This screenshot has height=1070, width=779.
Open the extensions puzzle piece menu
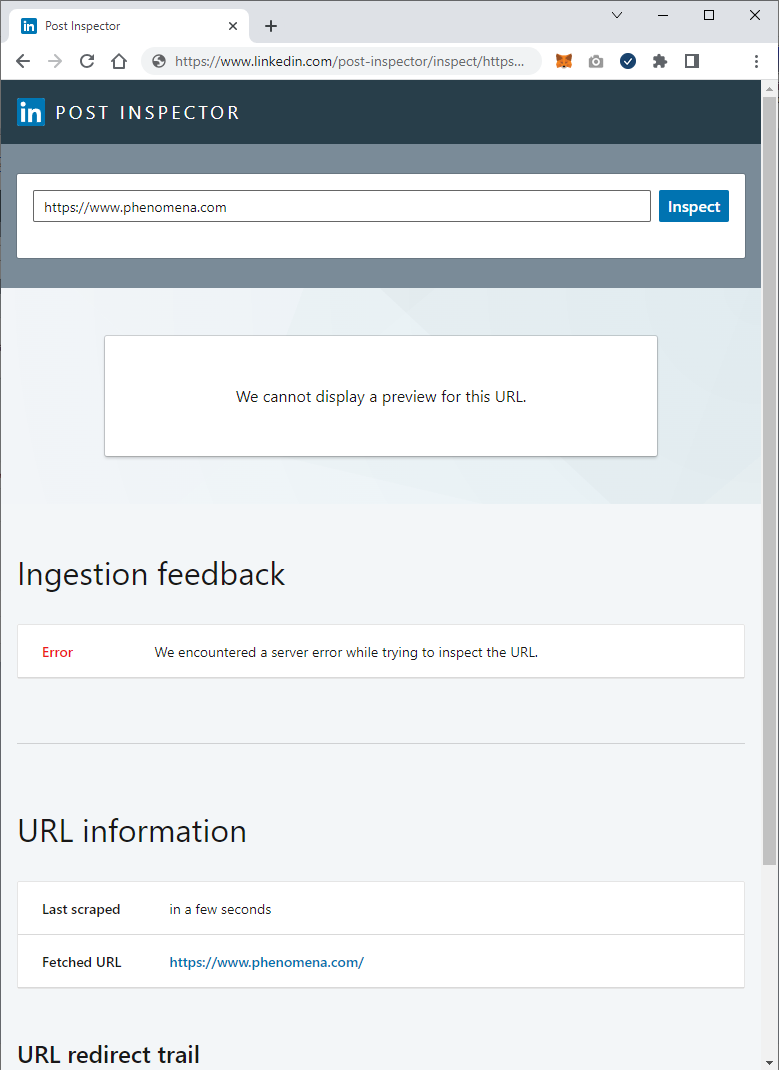pos(660,61)
